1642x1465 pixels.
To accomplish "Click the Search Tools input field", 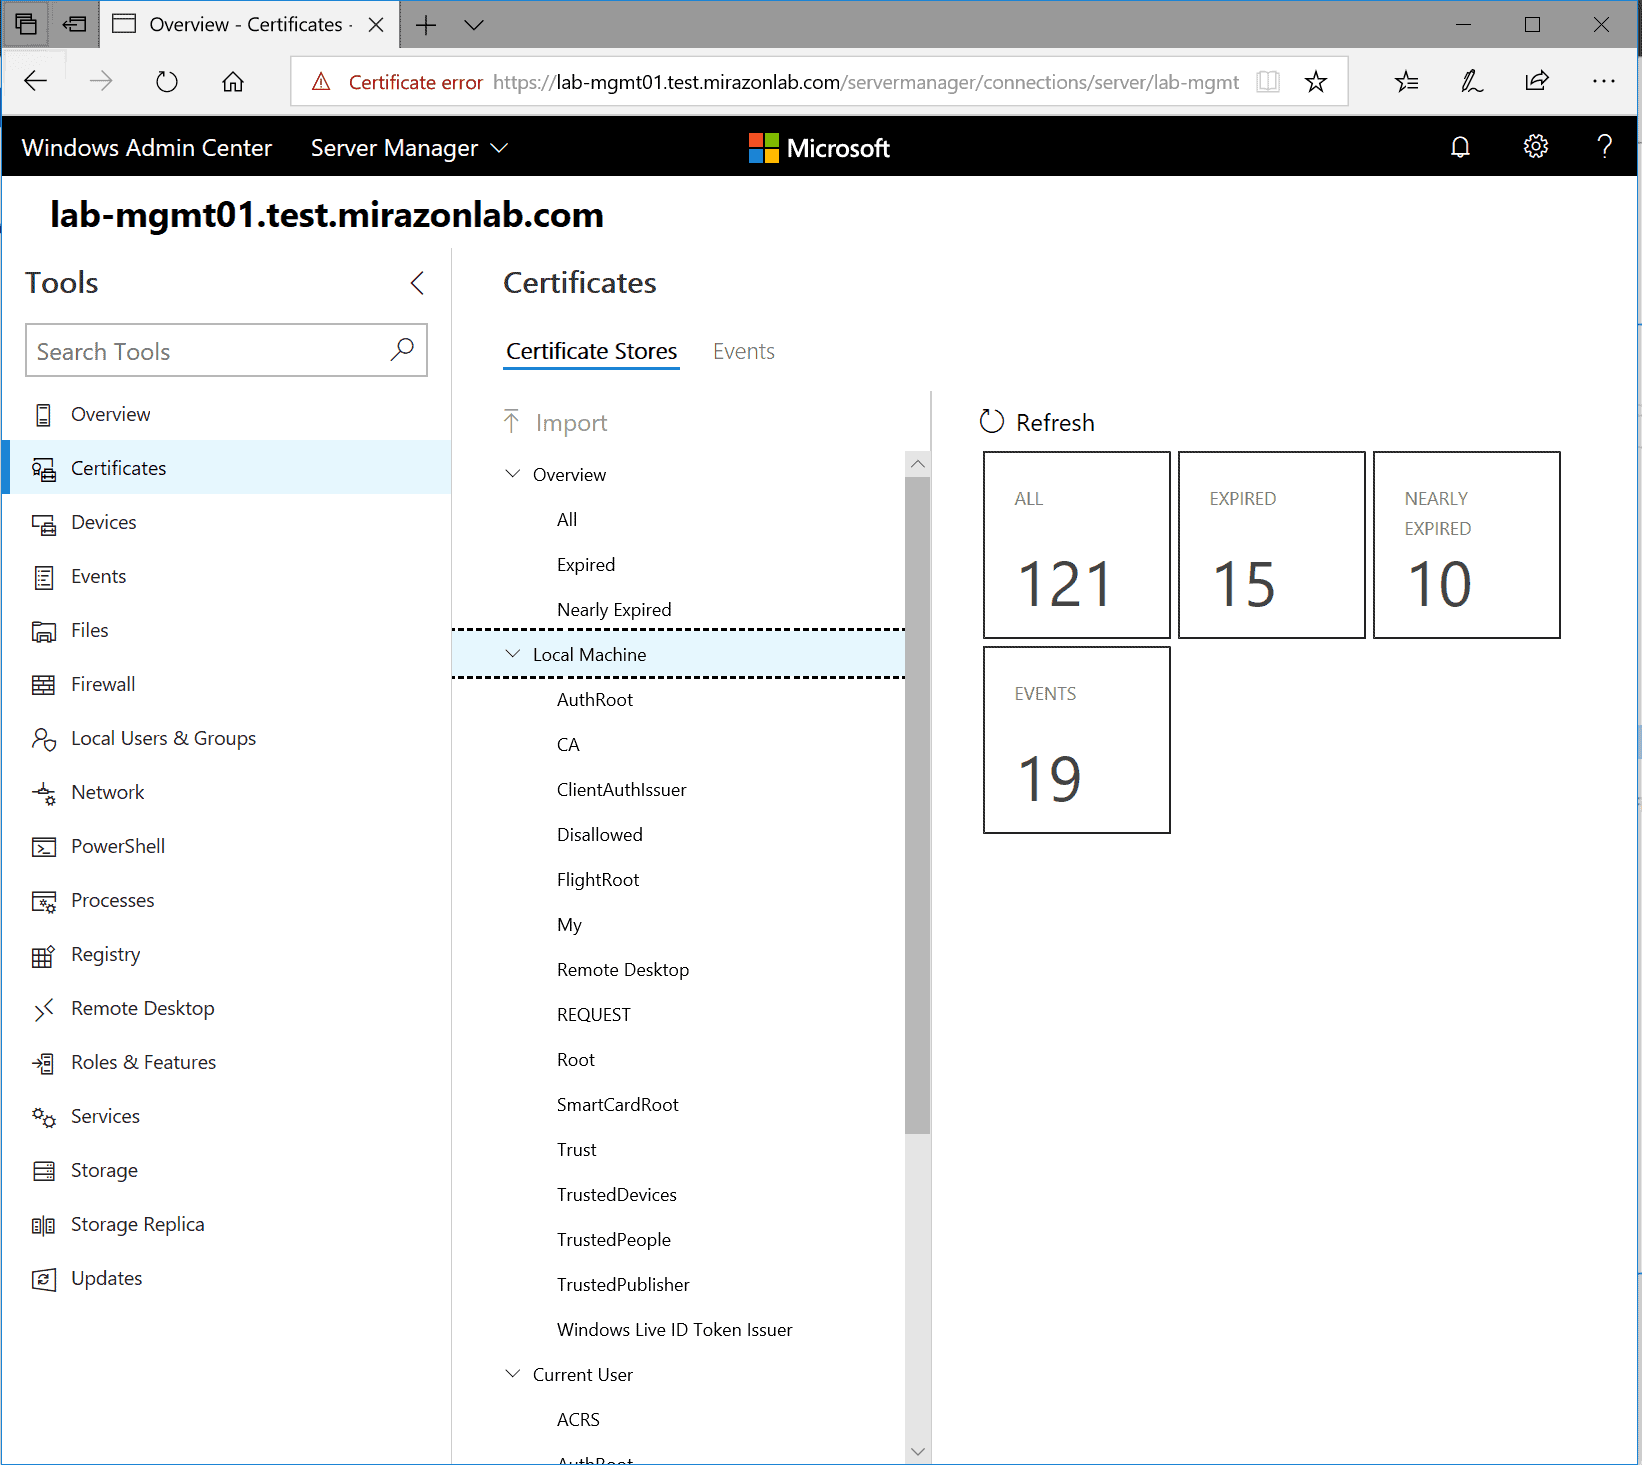I will click(210, 351).
